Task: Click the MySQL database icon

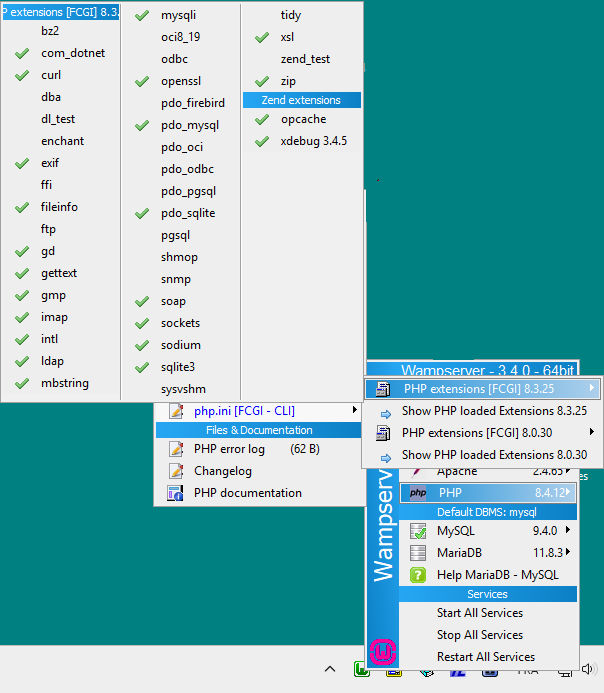Action: pyautogui.click(x=419, y=531)
